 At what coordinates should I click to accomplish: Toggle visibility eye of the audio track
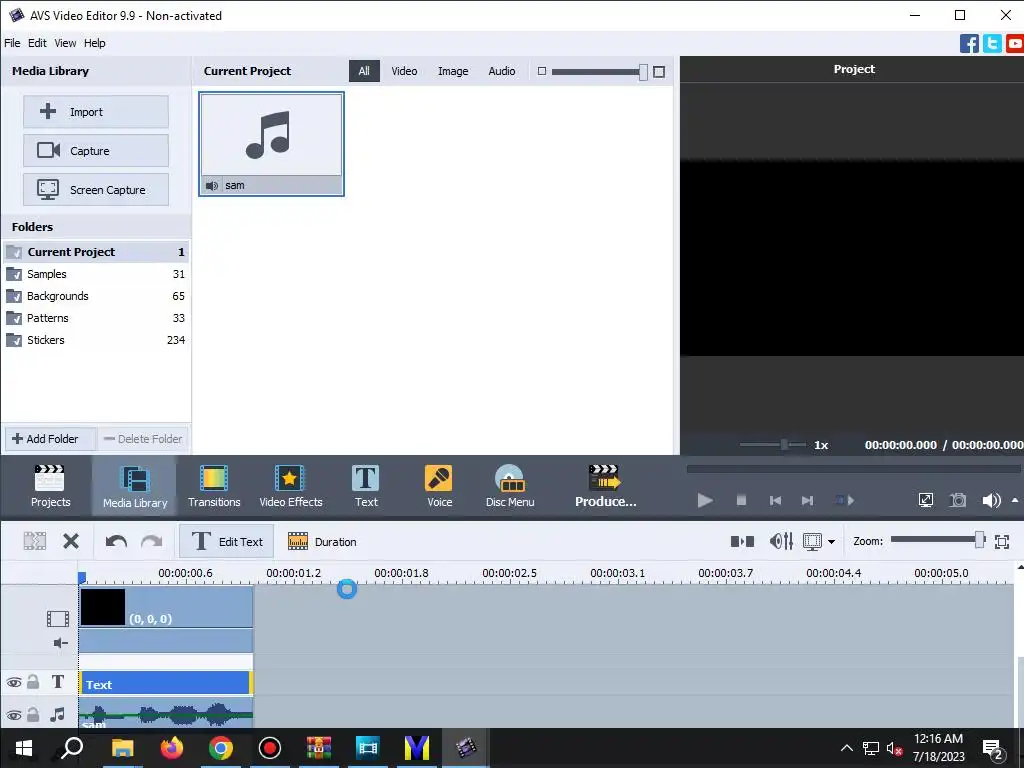point(14,715)
